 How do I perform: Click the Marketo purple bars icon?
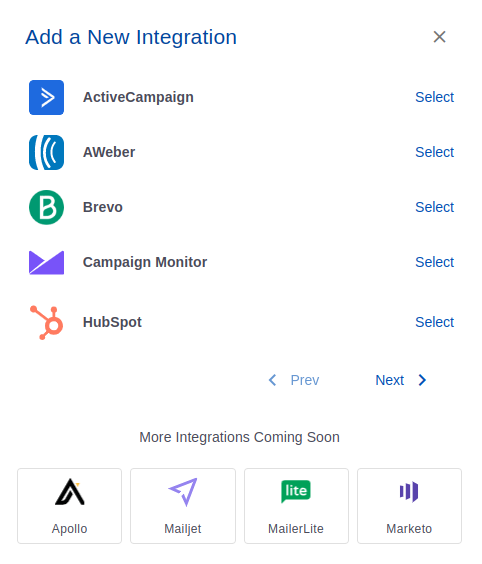[409, 491]
